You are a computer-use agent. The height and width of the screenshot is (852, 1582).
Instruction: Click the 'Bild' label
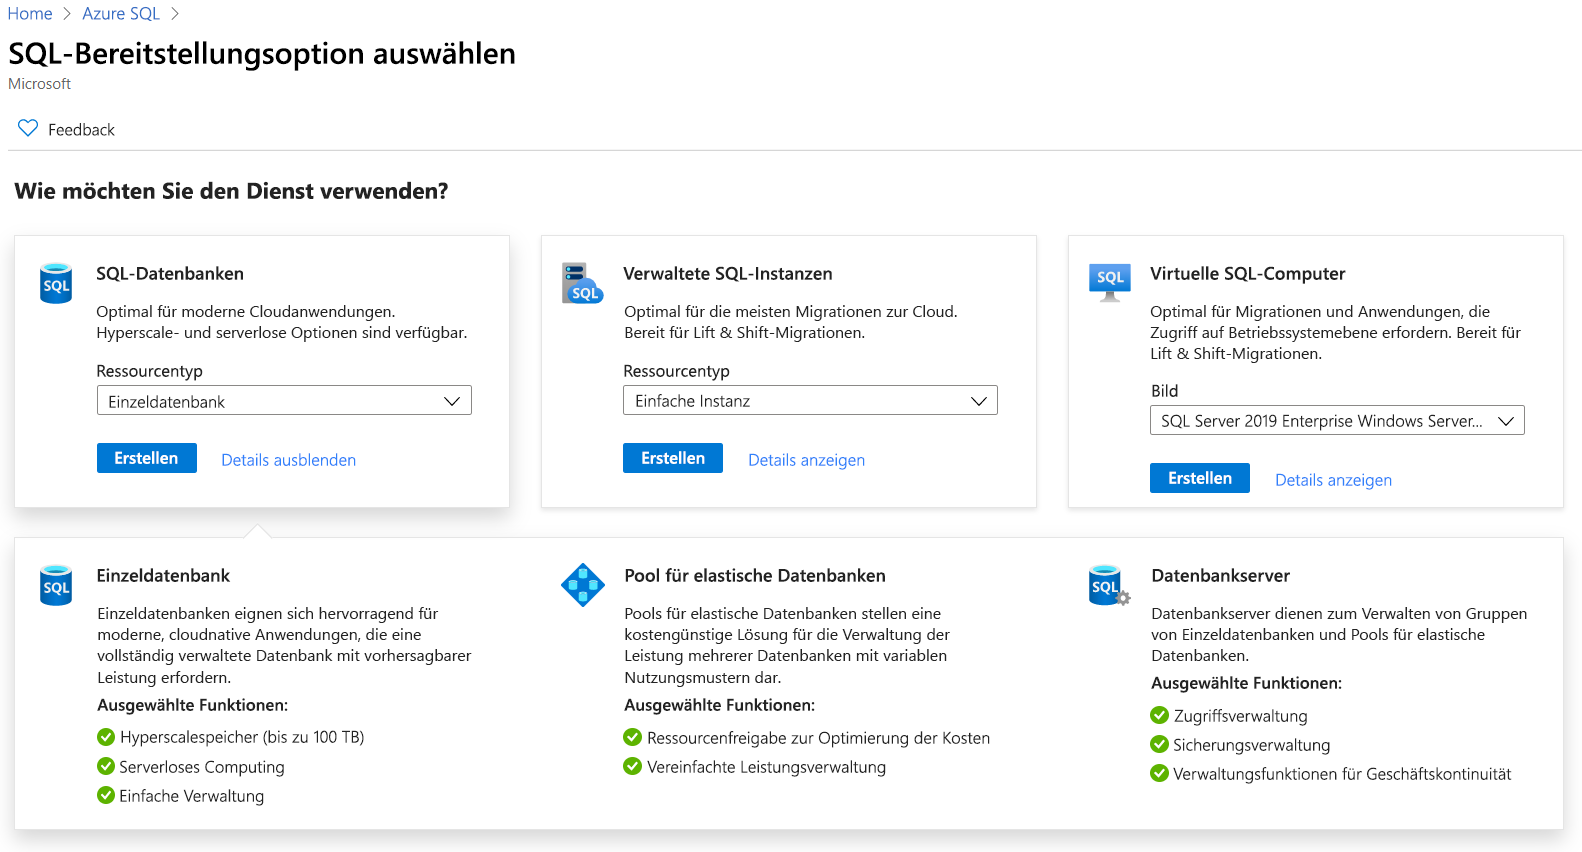(x=1164, y=391)
